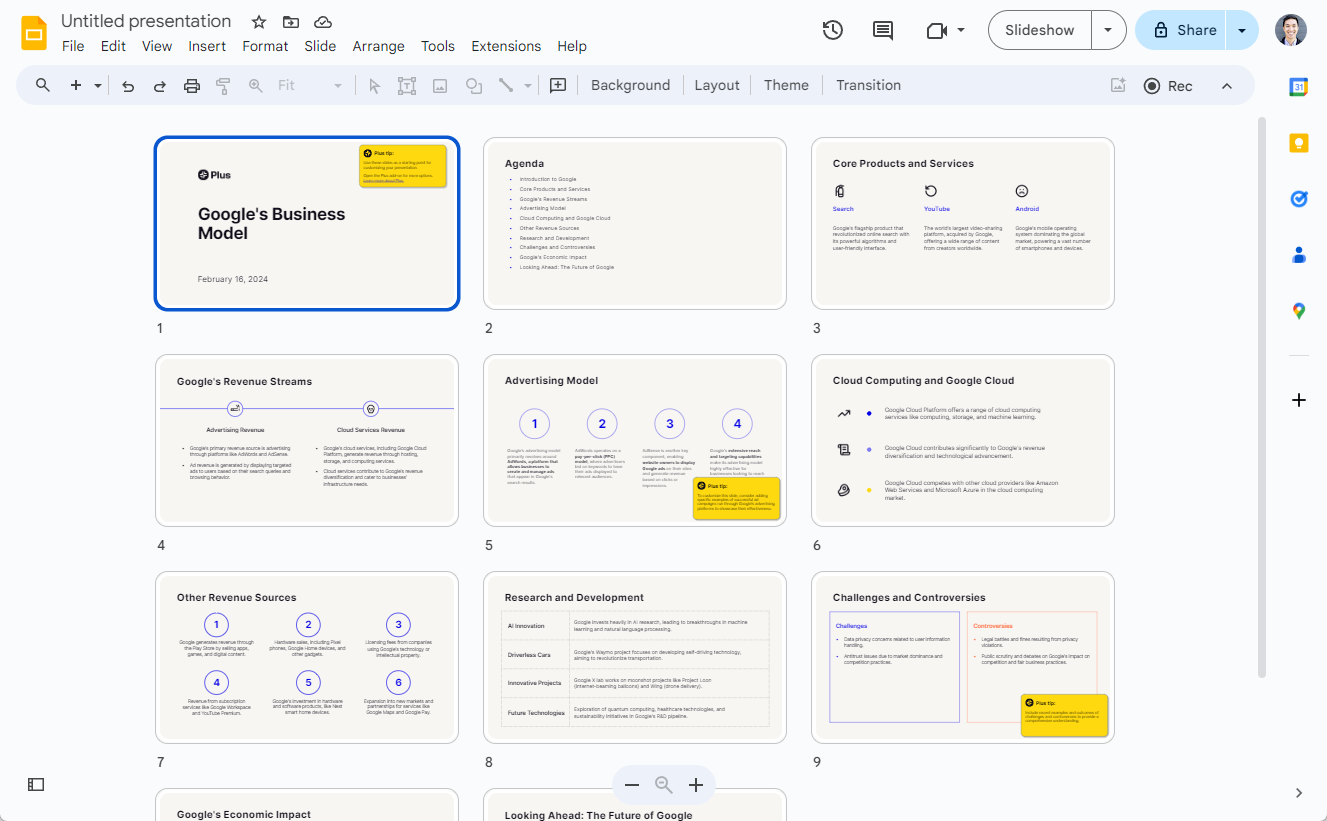This screenshot has width=1327, height=821.
Task: Select the text box tool
Action: [x=407, y=86]
